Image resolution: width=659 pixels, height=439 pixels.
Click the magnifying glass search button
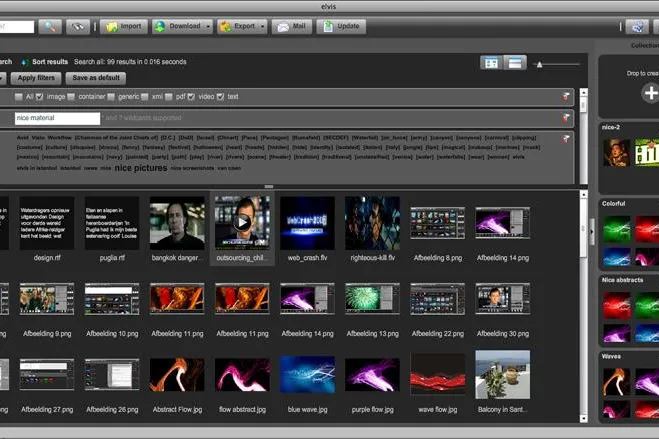(50, 26)
